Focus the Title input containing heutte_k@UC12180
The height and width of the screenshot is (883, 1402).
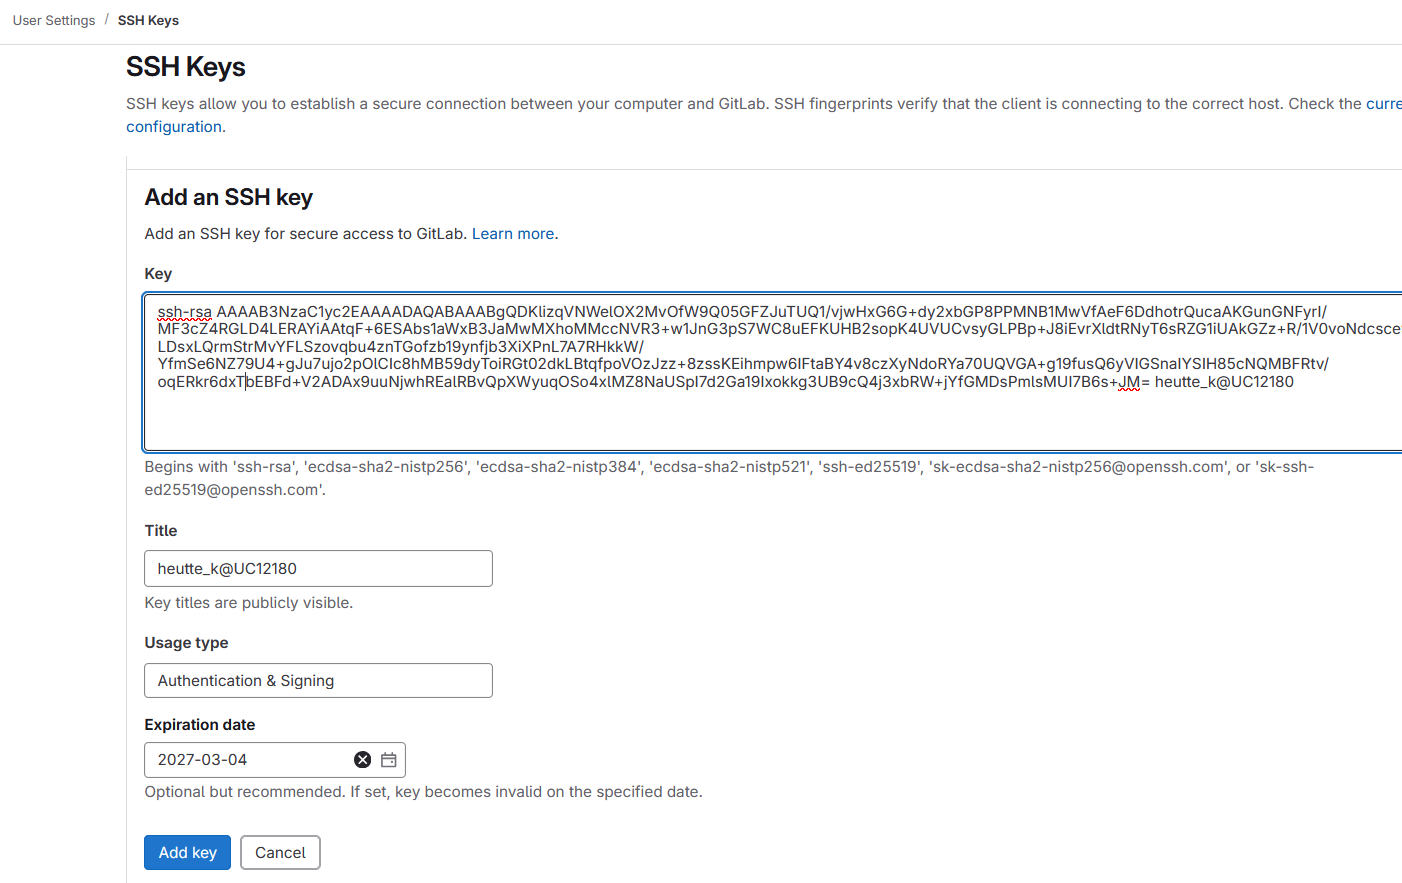318,568
